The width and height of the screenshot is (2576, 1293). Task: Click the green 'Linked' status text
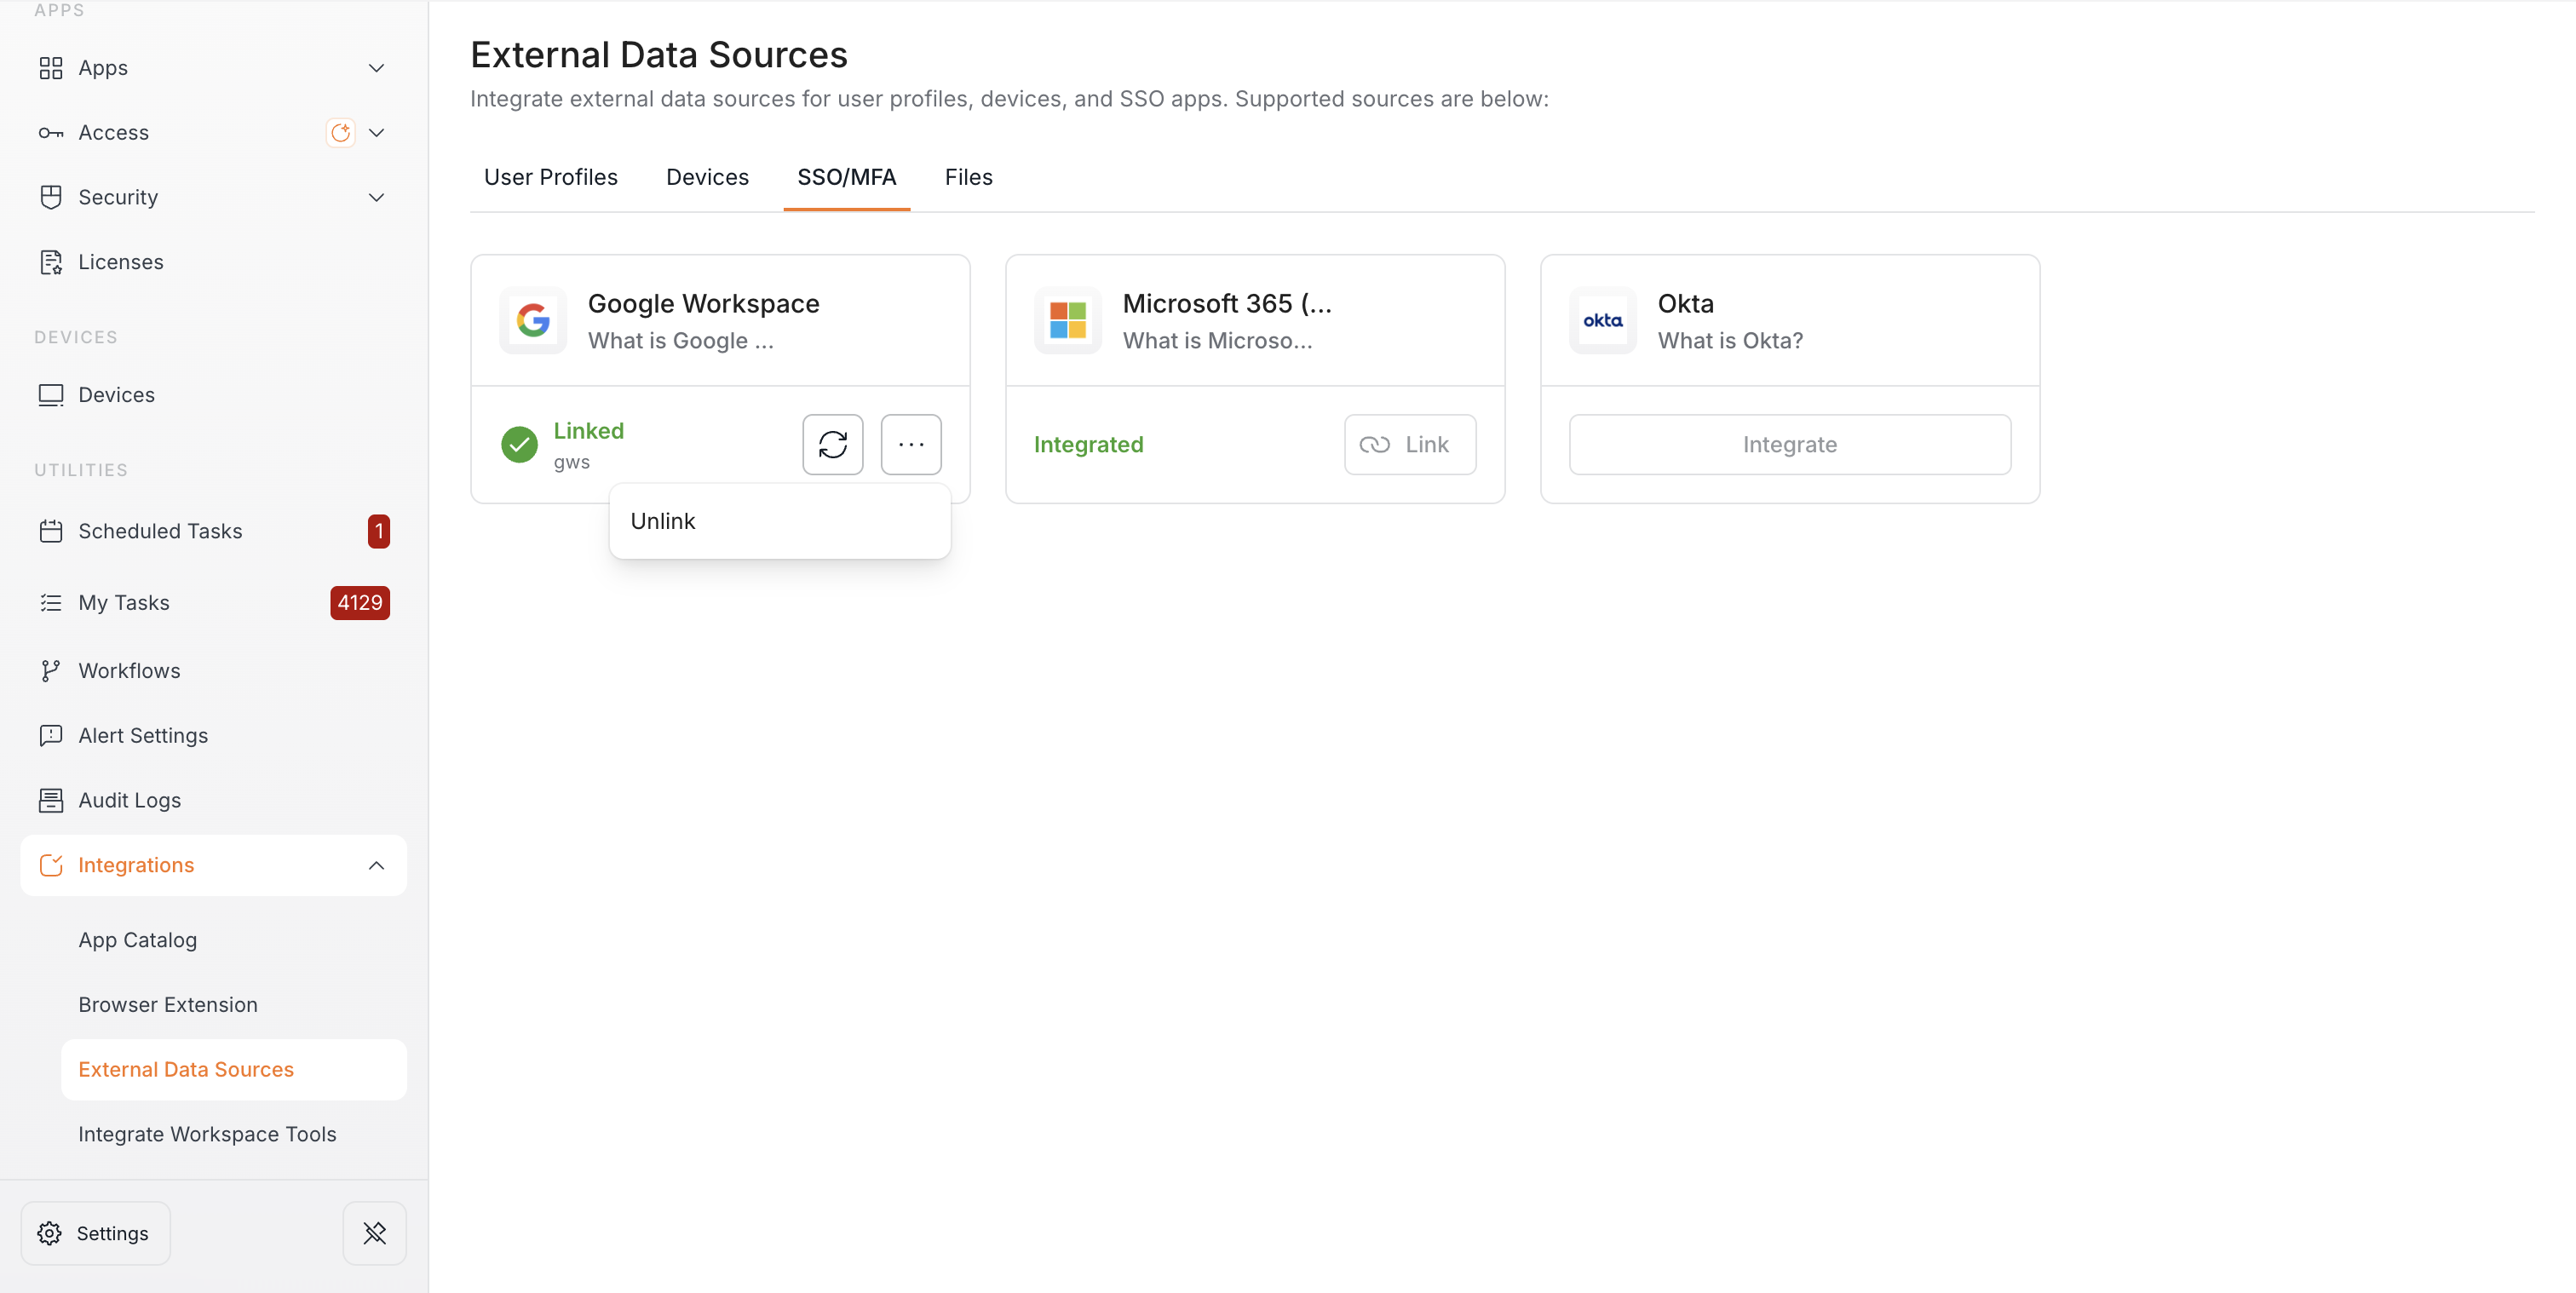[x=589, y=431]
